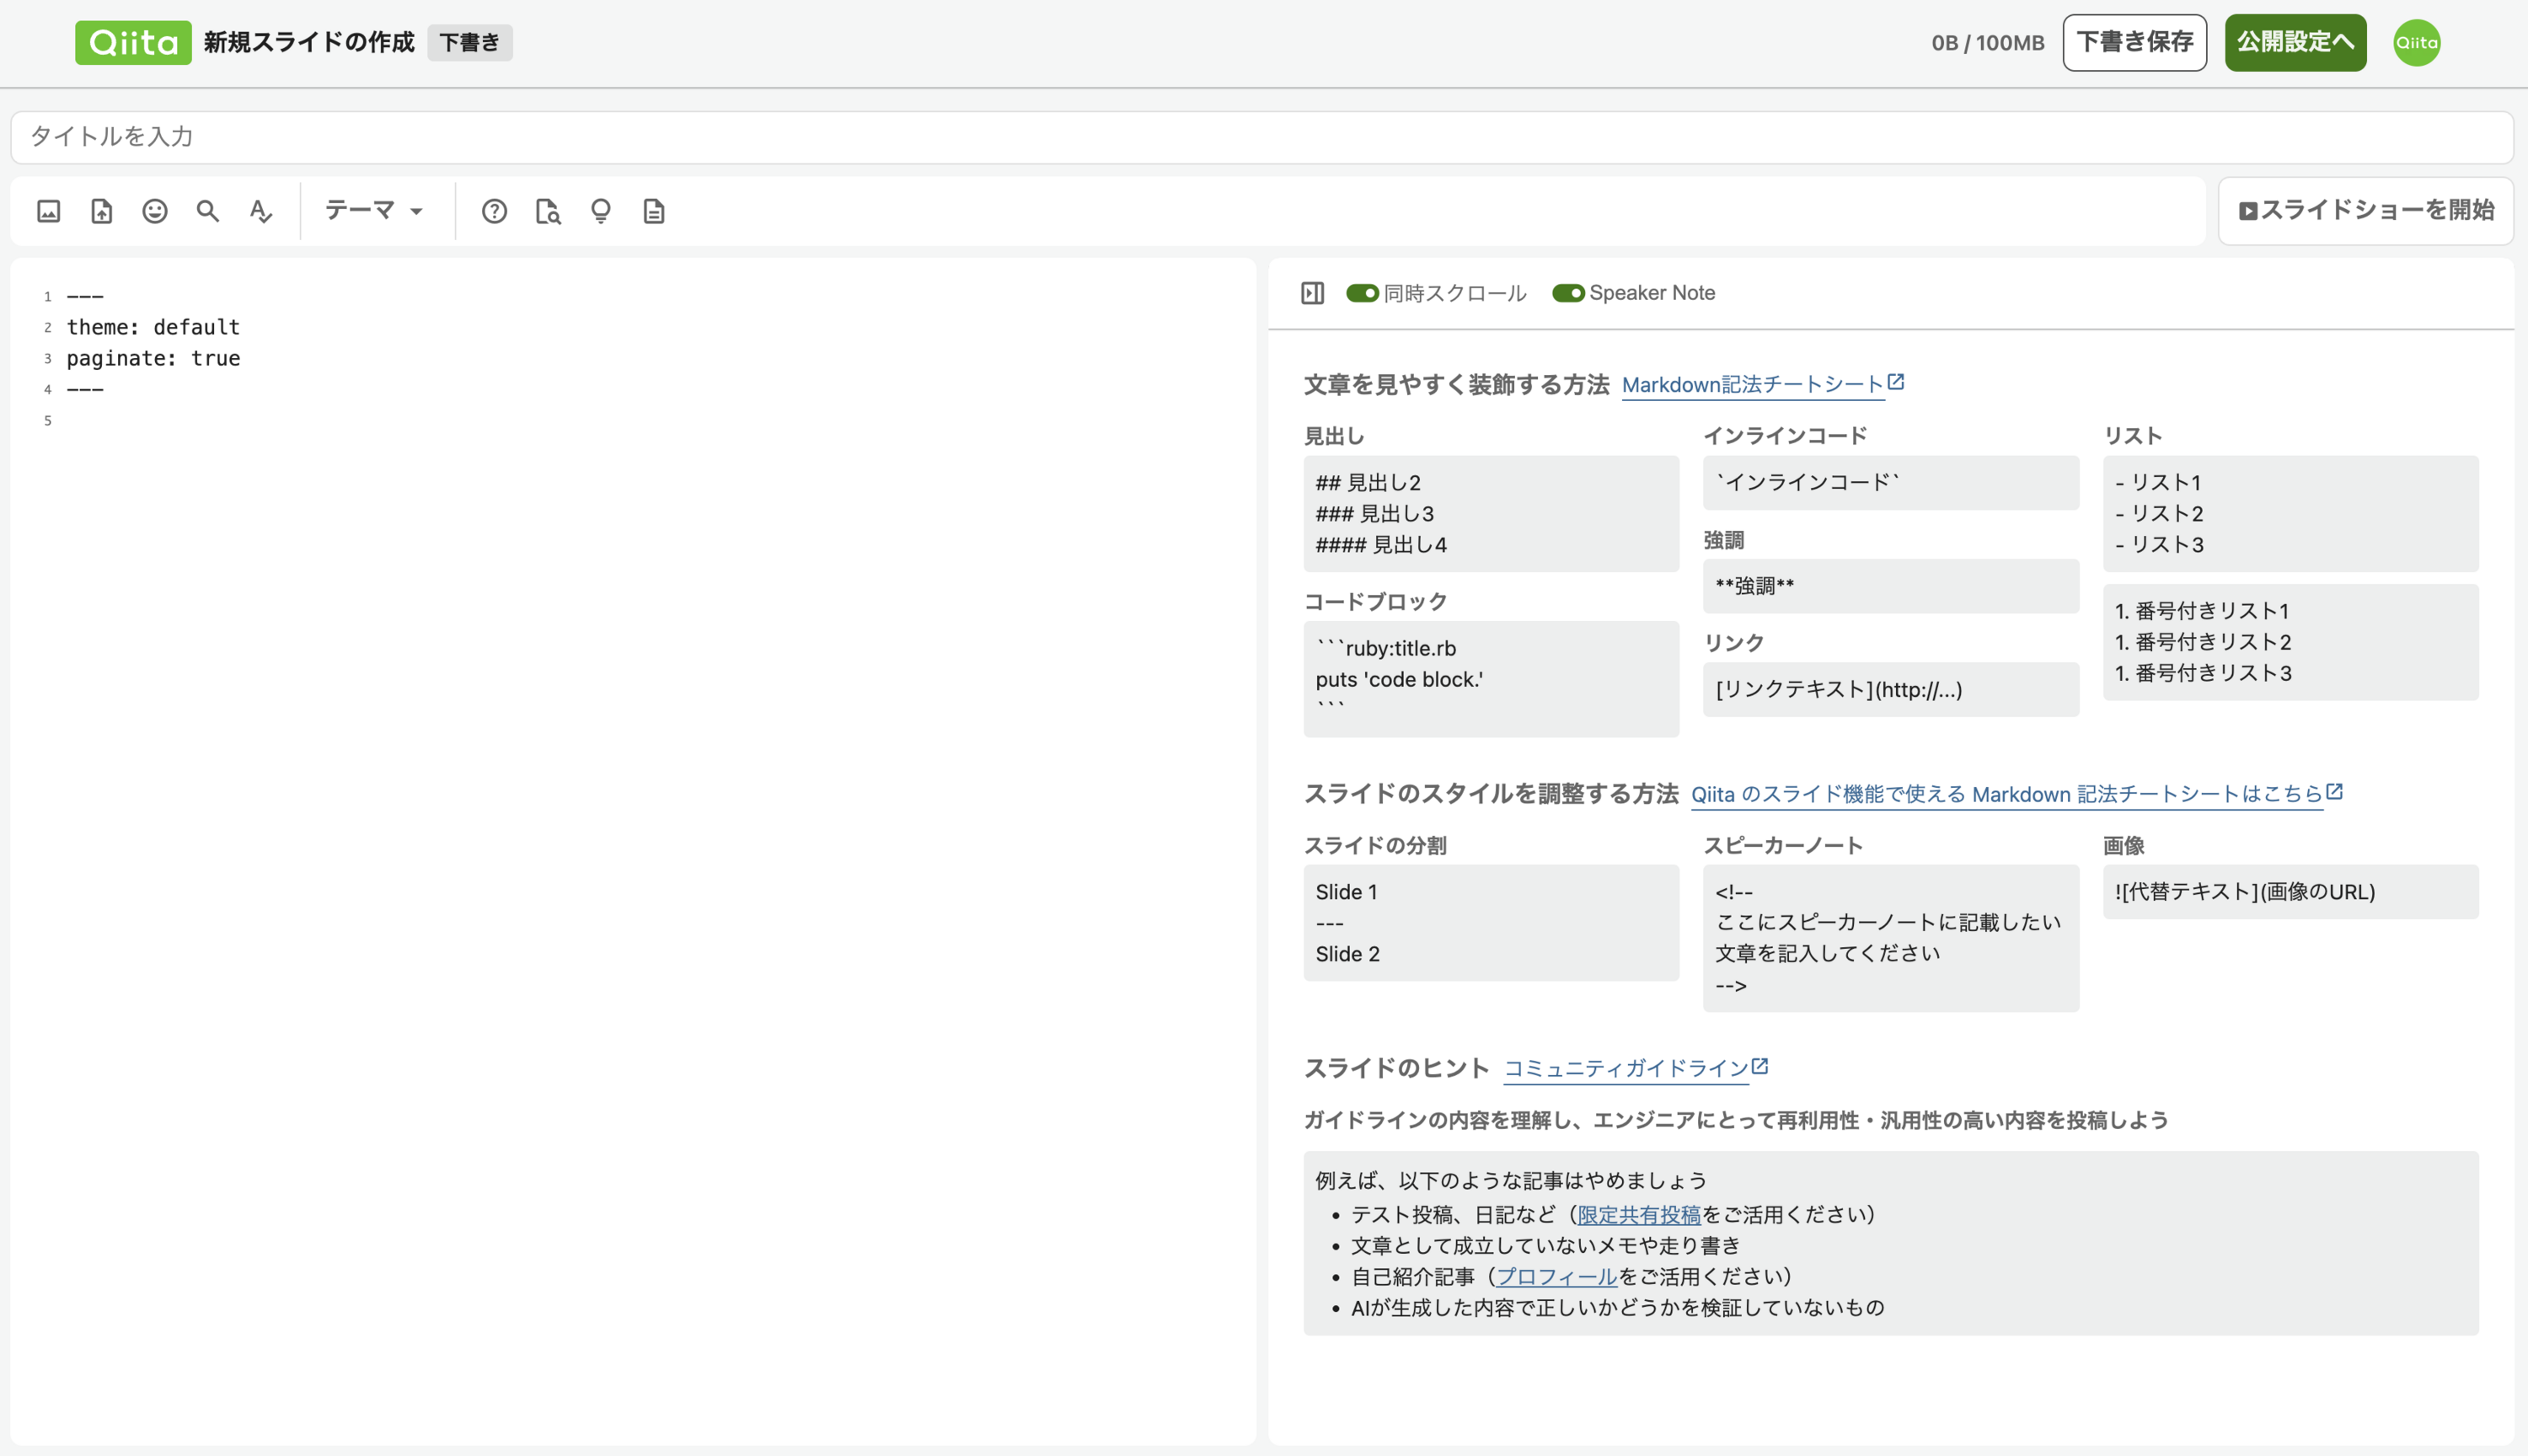Image resolution: width=2528 pixels, height=1456 pixels.
Task: Click 'theme: default' line in editor
Action: click(153, 327)
